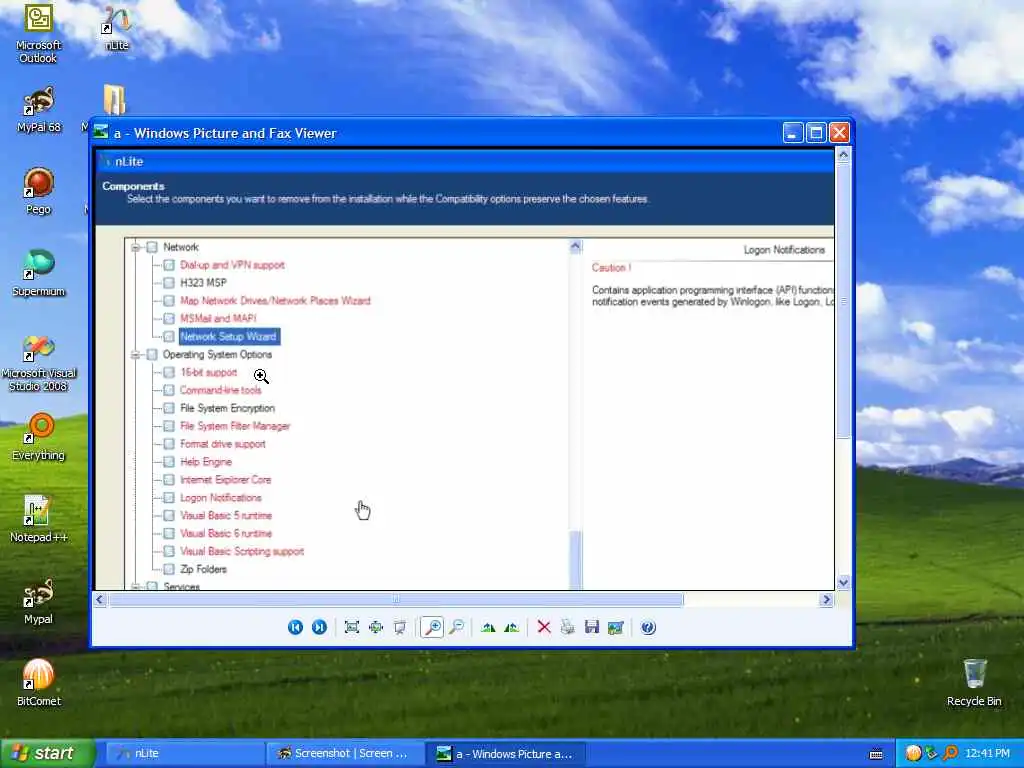This screenshot has width=1024, height=768.
Task: Print the picture using printer icon
Action: [568, 628]
